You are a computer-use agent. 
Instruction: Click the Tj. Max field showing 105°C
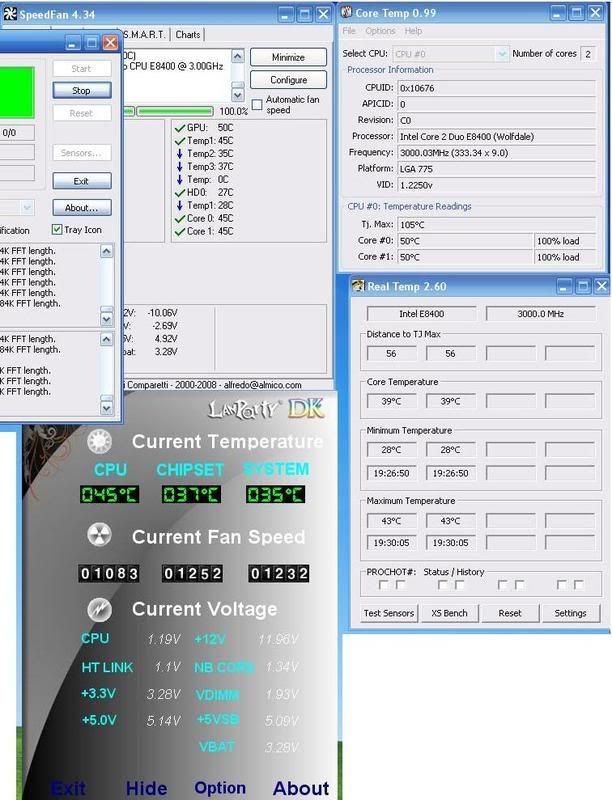(x=496, y=224)
